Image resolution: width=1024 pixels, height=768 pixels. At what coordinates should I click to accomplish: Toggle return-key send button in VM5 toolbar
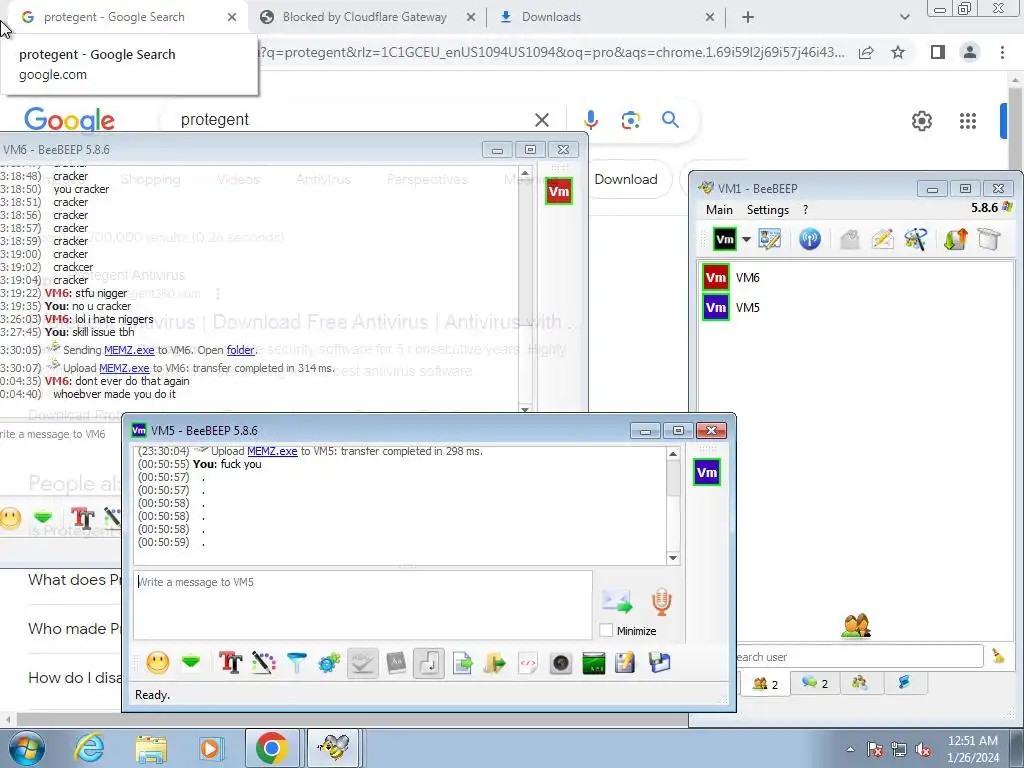[x=429, y=664]
